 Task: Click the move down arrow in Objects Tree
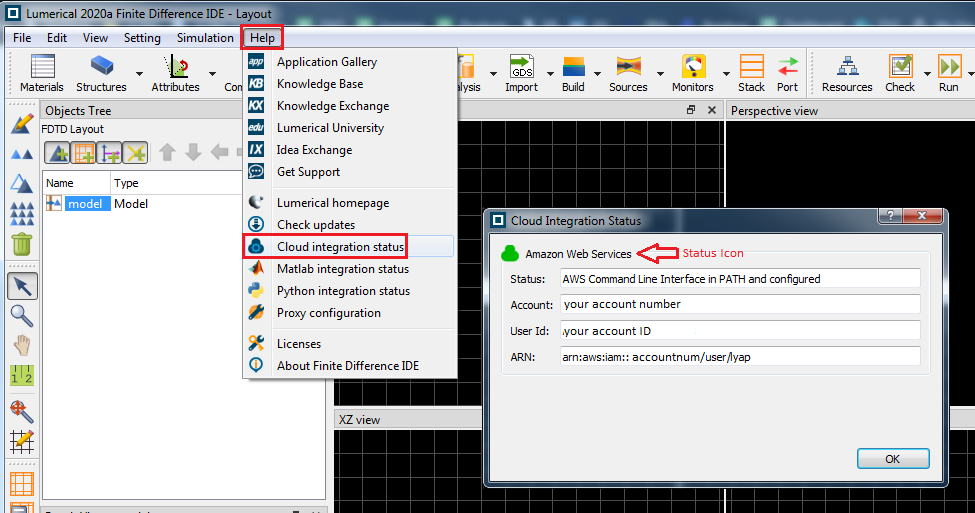(193, 152)
